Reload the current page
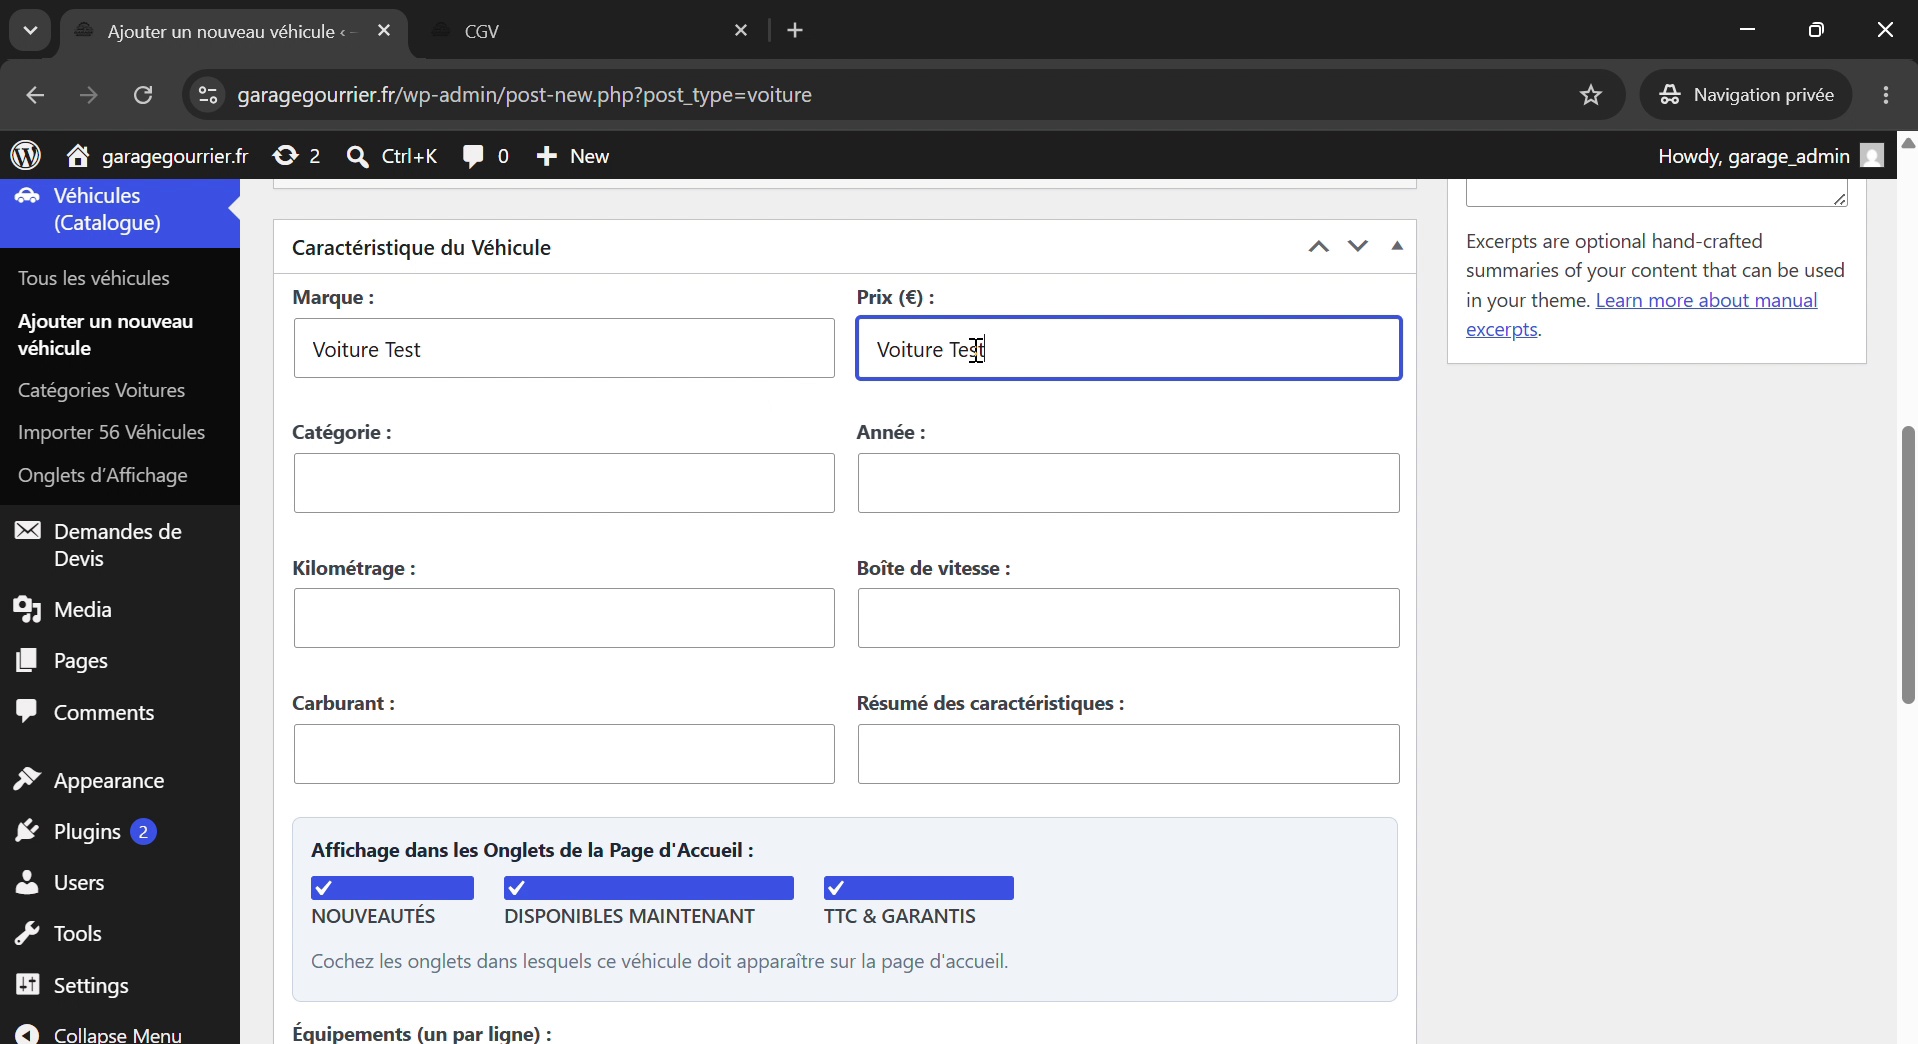 [x=143, y=95]
